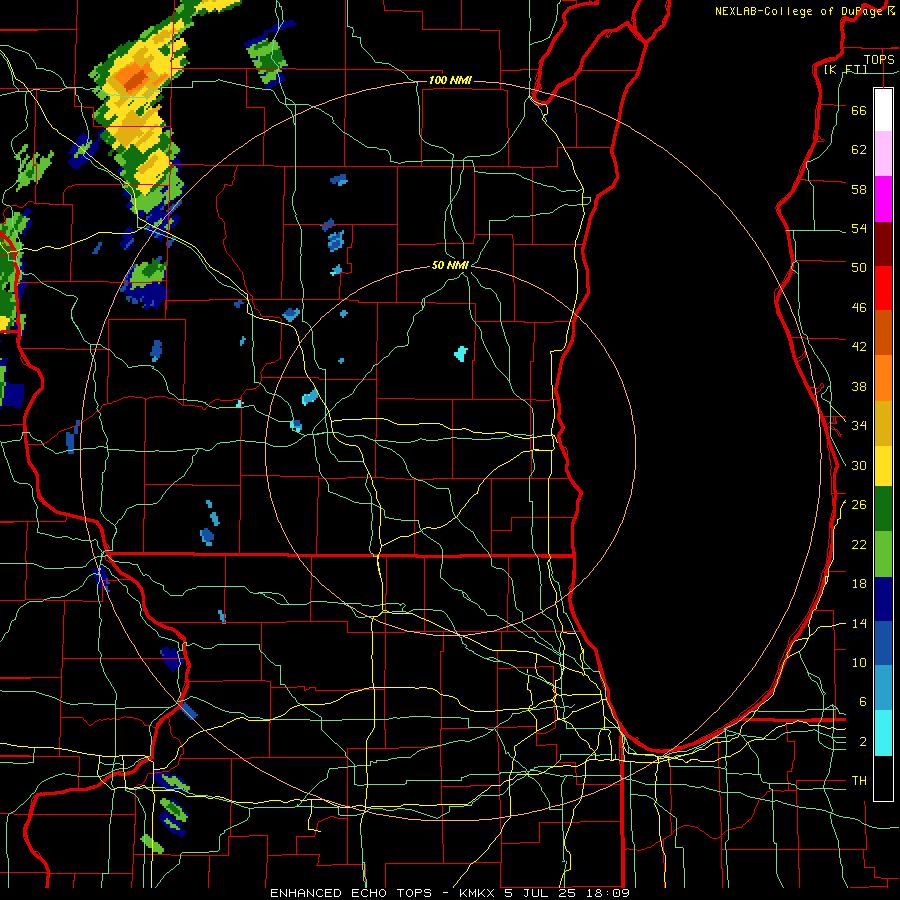The width and height of the screenshot is (900, 900).
Task: Click the '34' scale value
Action: 859,425
